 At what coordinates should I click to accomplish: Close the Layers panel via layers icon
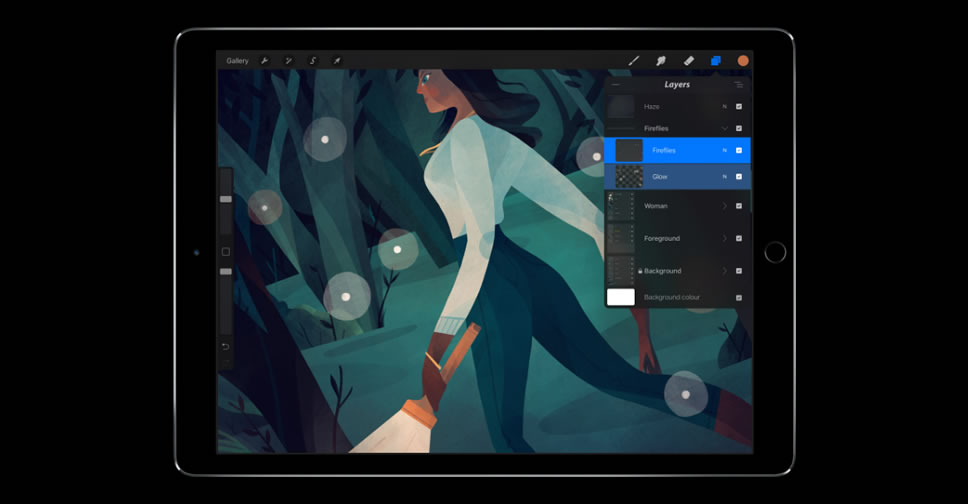716,61
